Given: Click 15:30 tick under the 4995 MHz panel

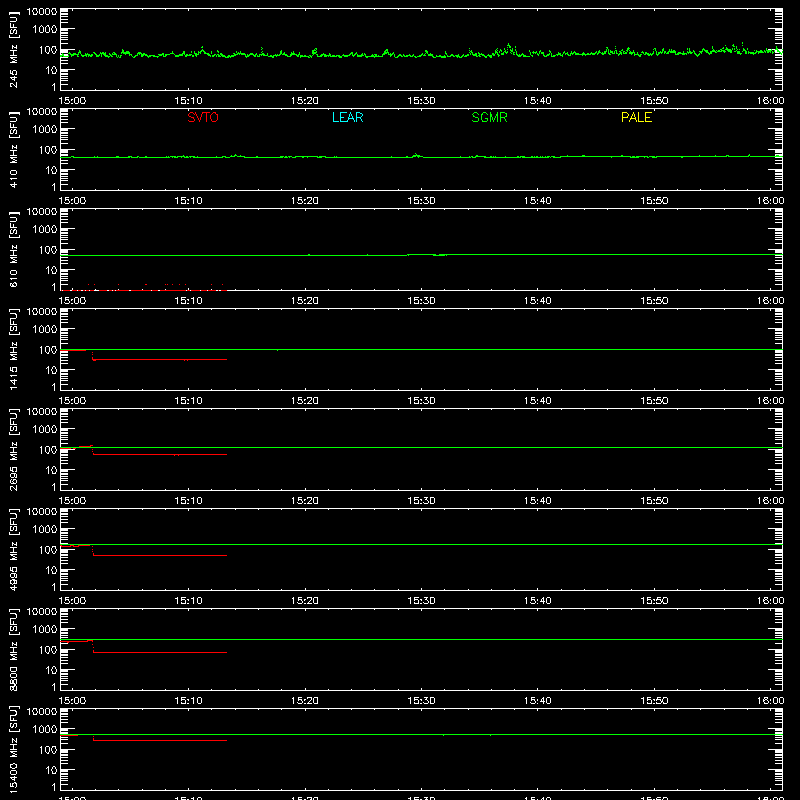Looking at the screenshot, I should 421,601.
